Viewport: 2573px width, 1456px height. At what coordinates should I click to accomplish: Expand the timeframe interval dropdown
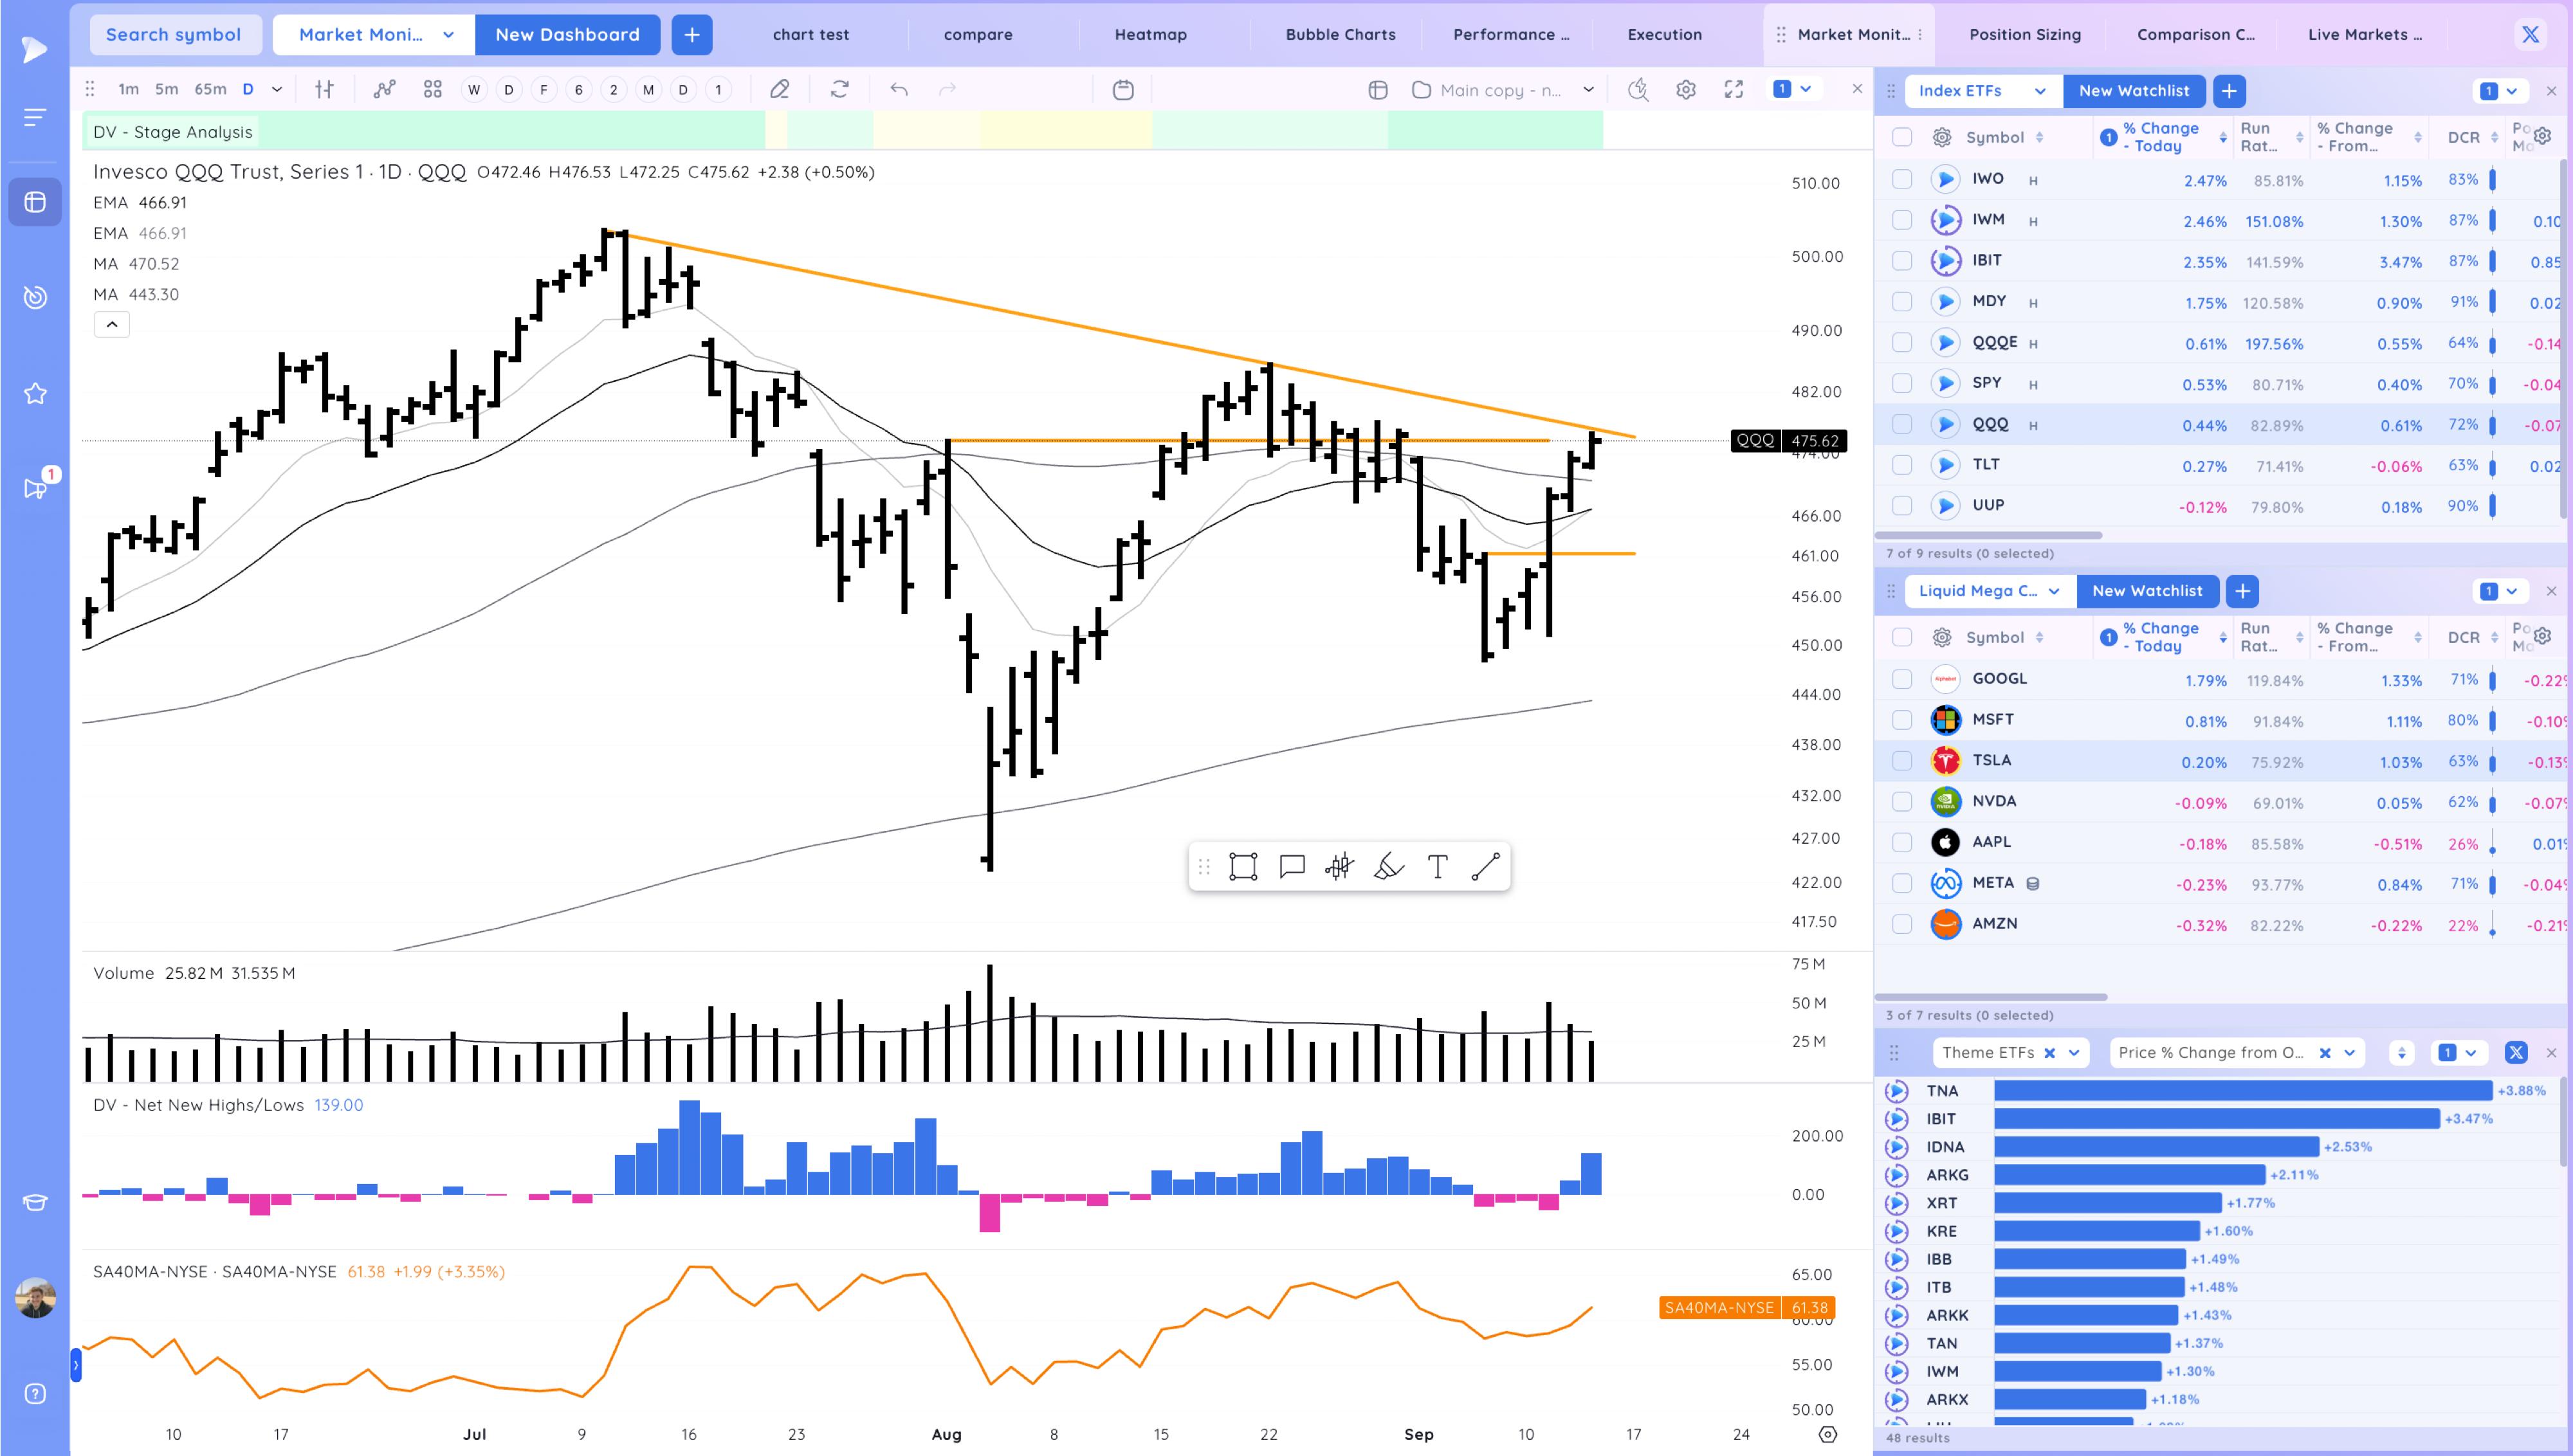(x=277, y=90)
